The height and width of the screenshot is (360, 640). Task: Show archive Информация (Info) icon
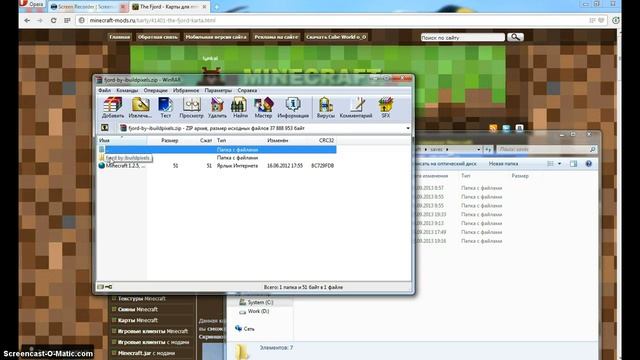click(x=293, y=108)
